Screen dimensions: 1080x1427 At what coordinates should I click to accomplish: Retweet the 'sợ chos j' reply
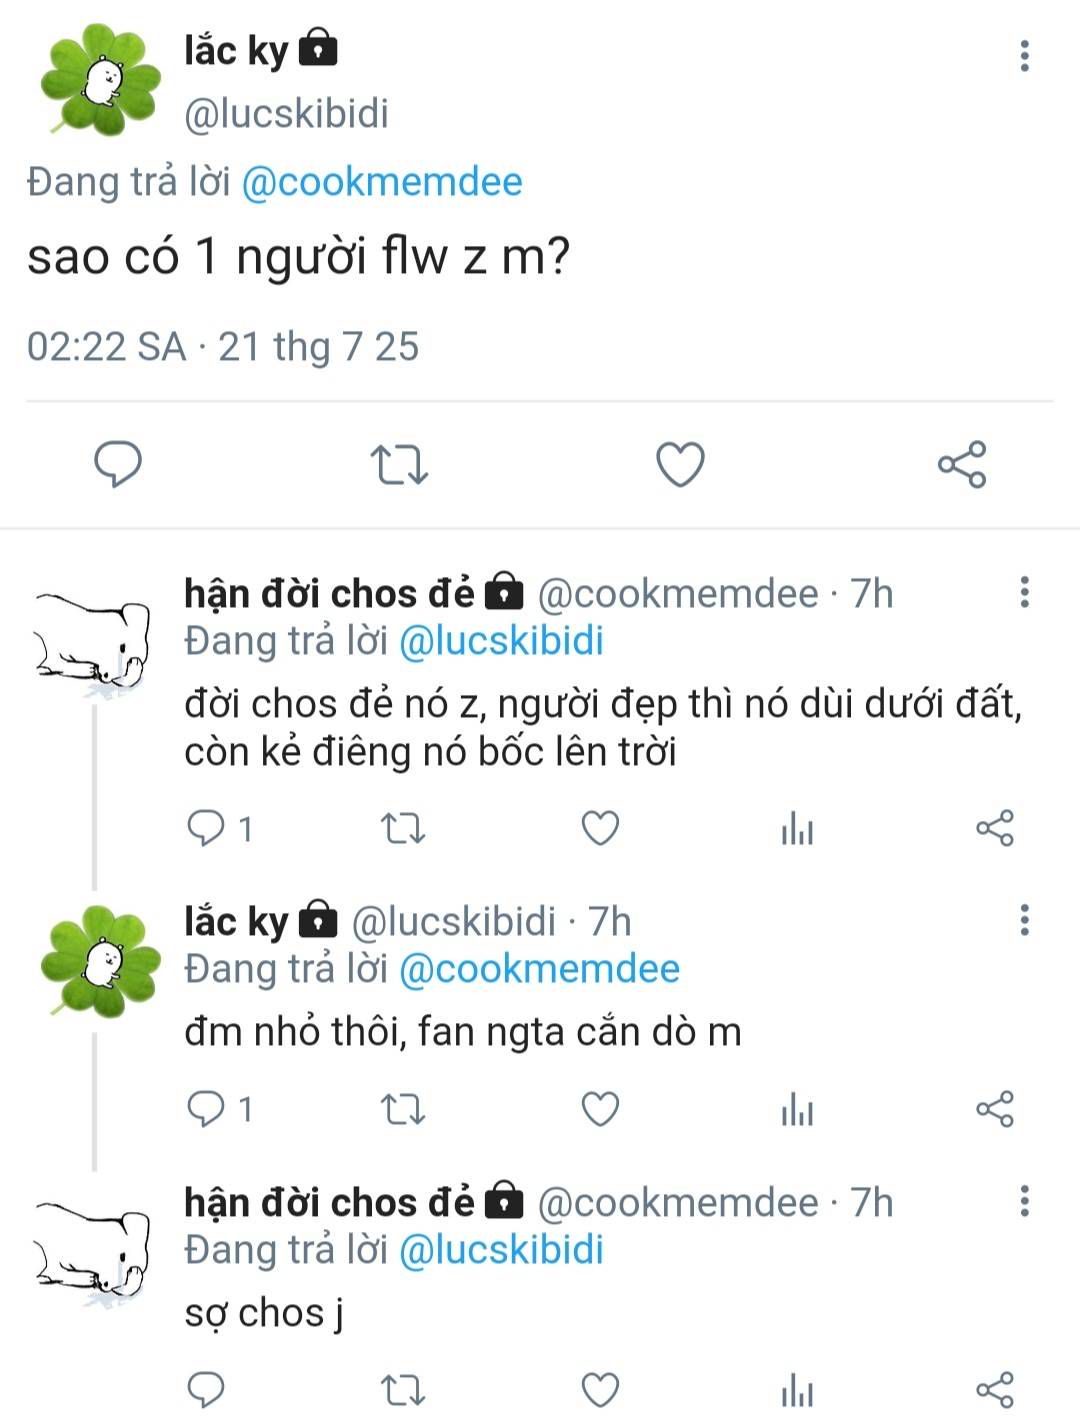403,1390
